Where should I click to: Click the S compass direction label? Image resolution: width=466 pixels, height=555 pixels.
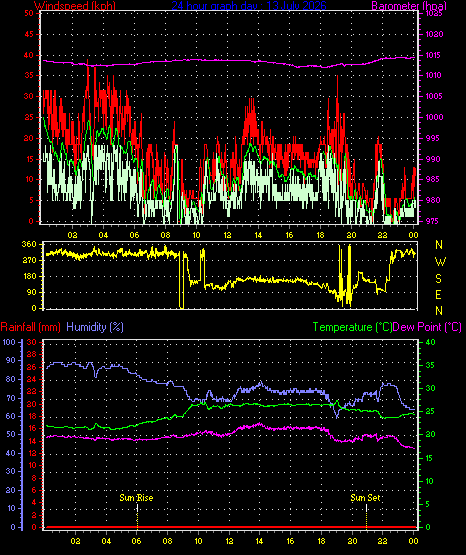click(438, 279)
